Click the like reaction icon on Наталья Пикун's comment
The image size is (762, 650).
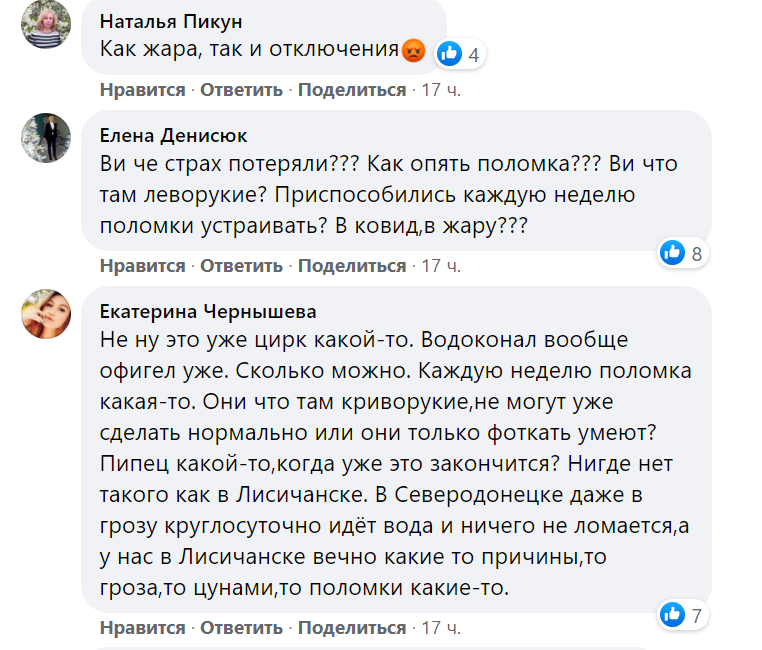(x=450, y=54)
